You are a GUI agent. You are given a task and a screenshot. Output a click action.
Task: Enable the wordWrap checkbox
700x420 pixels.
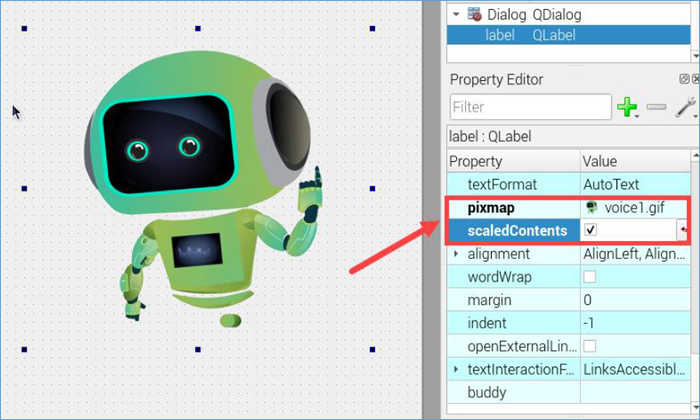point(590,277)
